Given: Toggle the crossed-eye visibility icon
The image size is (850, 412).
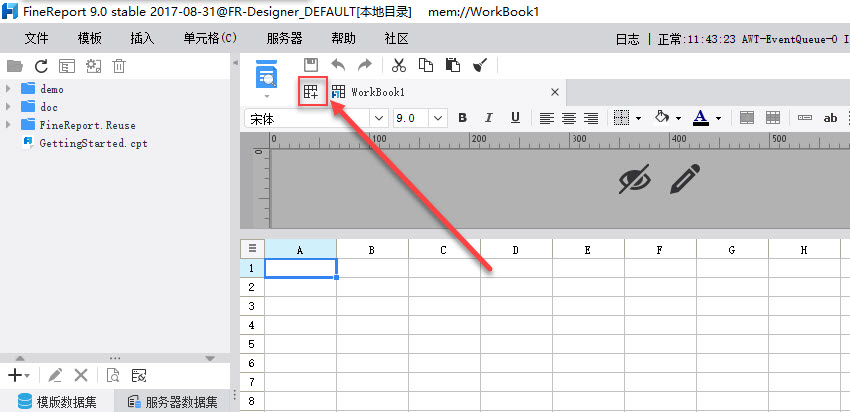Looking at the screenshot, I should 635,179.
